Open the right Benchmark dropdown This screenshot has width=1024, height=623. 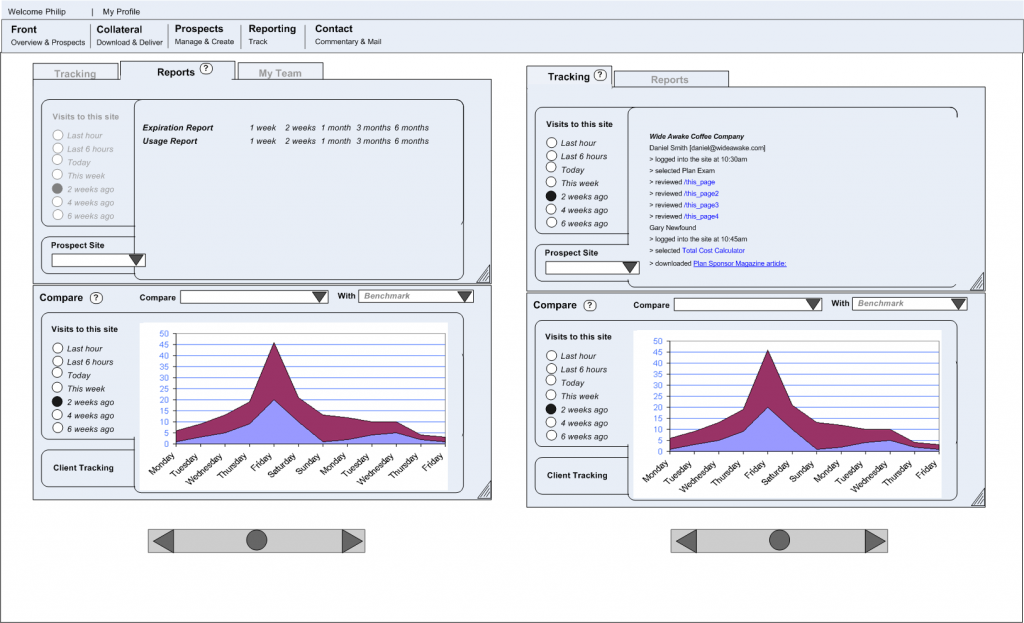[x=958, y=304]
